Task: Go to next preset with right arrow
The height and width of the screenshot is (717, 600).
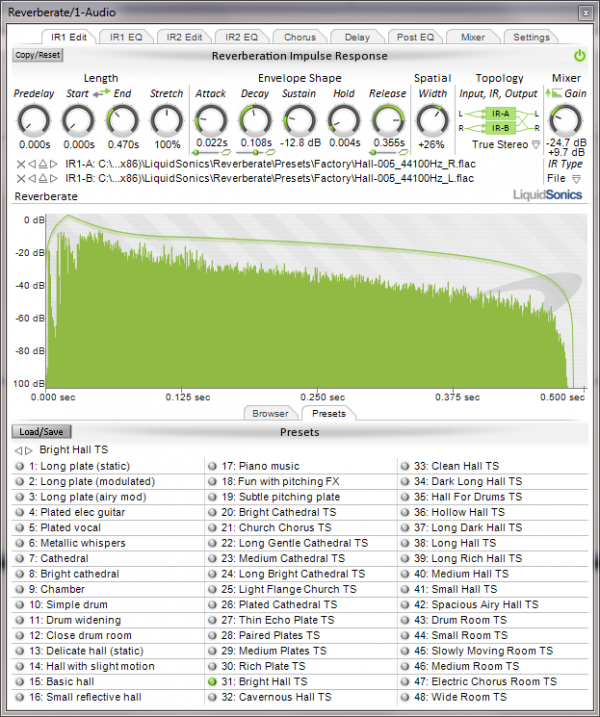Action: coord(29,450)
